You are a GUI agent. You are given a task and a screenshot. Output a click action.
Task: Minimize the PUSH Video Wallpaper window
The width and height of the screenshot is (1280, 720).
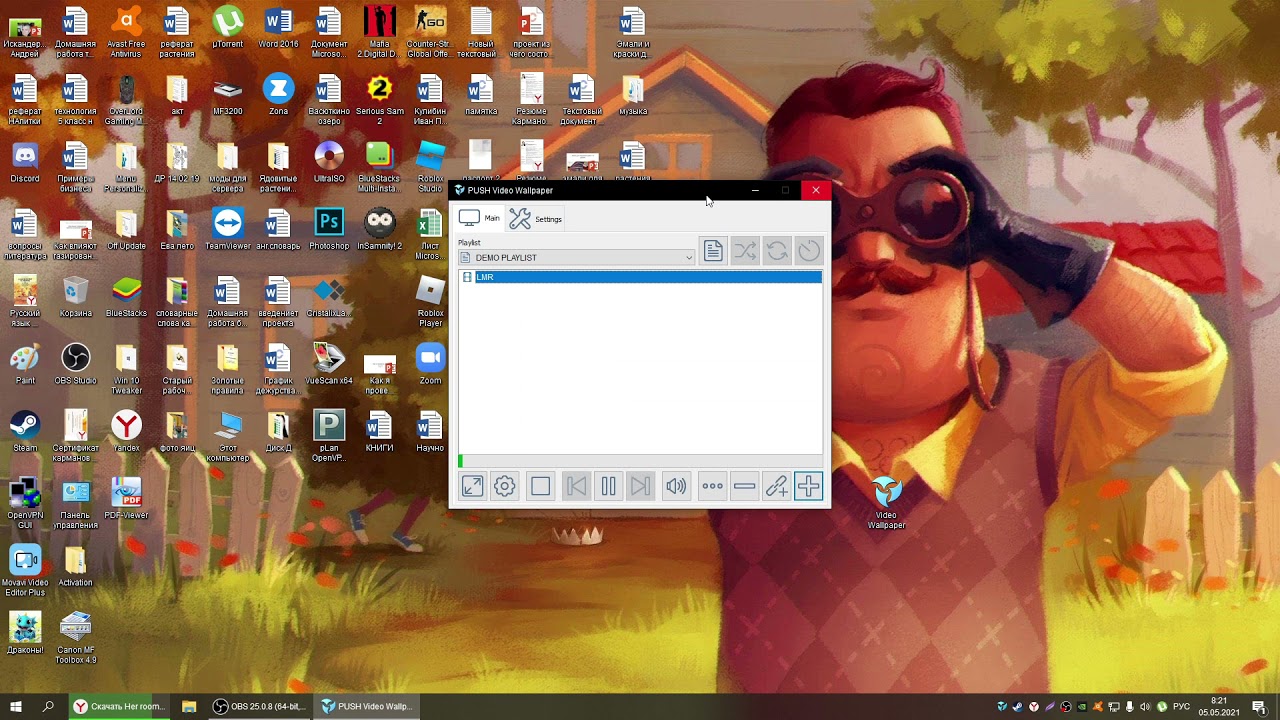(x=756, y=190)
